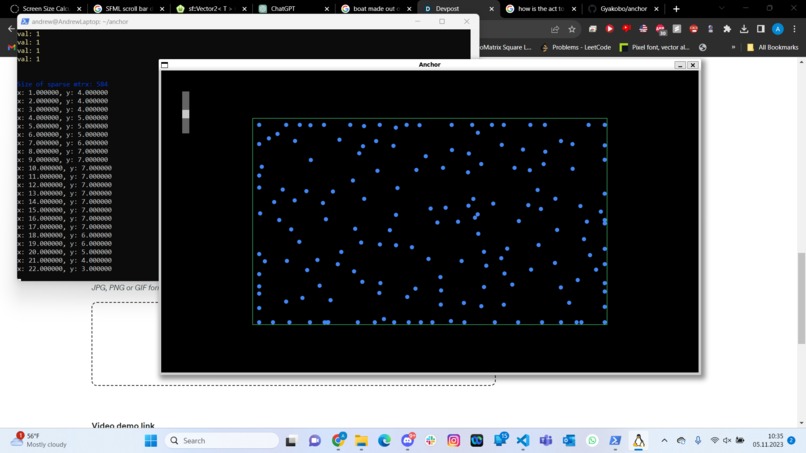Select the 'boat made out' tab
This screenshot has height=453, width=806.
375,9
